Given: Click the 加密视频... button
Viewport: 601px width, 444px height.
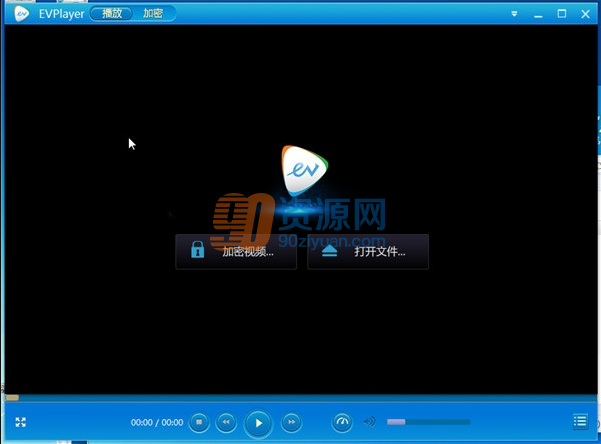Looking at the screenshot, I should [x=236, y=252].
